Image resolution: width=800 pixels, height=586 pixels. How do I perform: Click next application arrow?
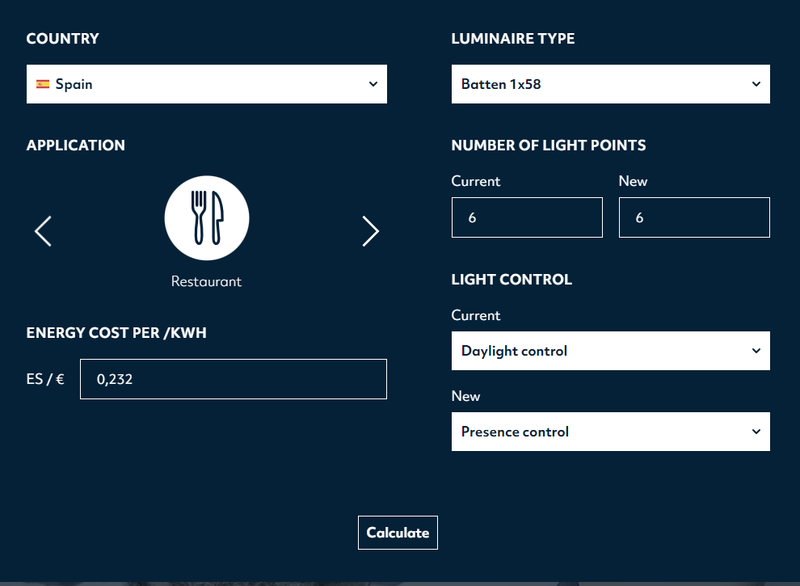pyautogui.click(x=370, y=231)
